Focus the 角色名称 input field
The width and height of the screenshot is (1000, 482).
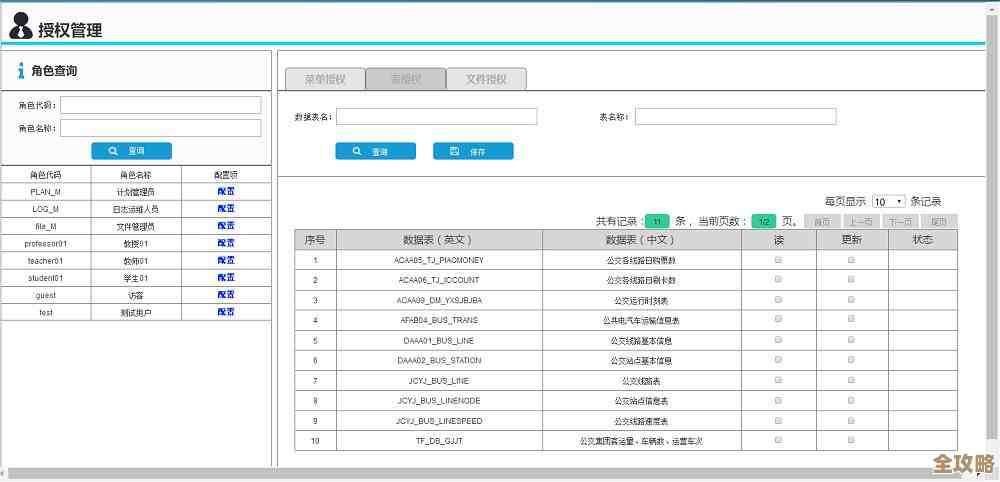click(161, 128)
